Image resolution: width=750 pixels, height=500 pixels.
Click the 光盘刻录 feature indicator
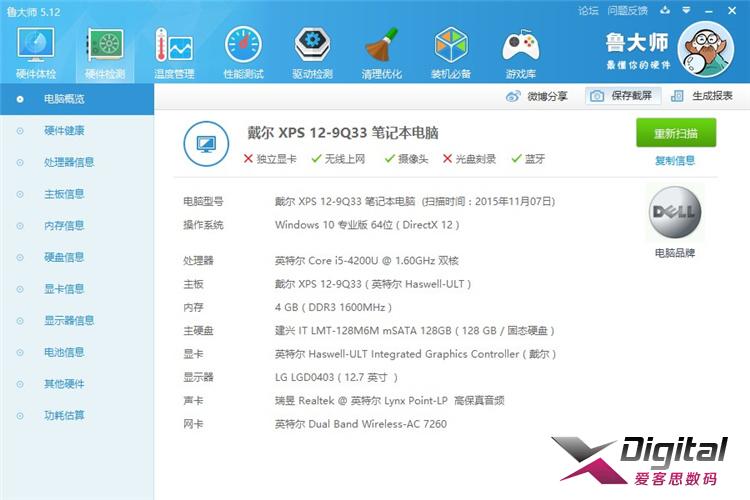click(x=469, y=159)
